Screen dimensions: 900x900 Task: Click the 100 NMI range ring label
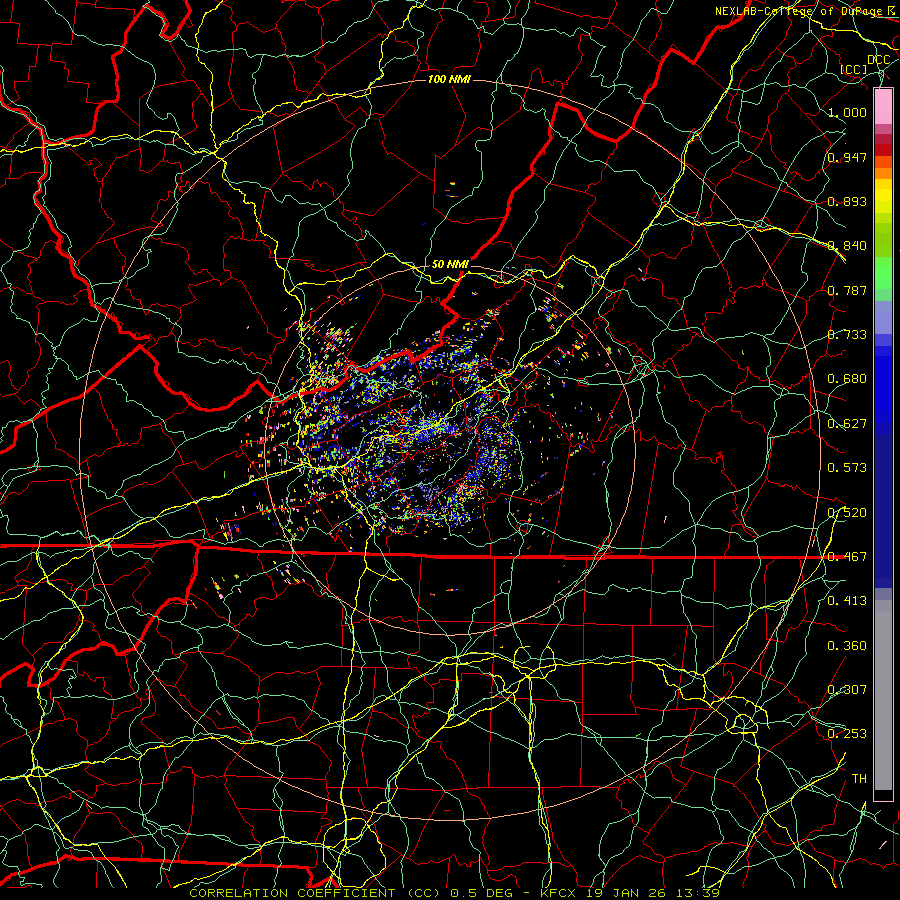click(449, 79)
